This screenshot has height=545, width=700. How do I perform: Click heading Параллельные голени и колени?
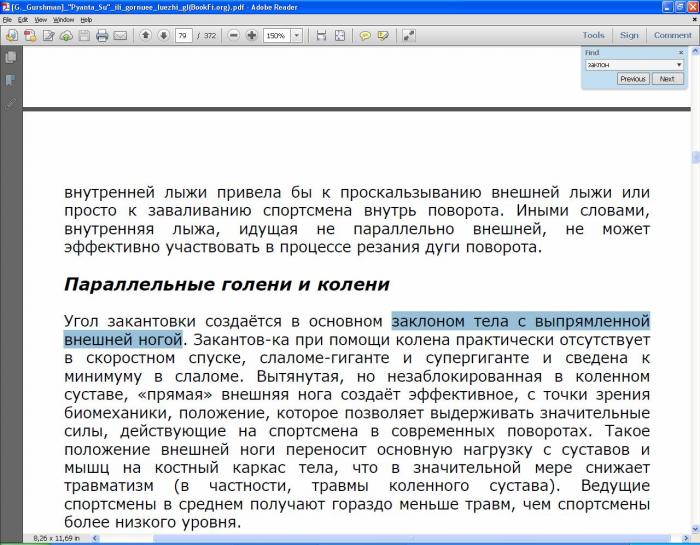[x=227, y=284]
